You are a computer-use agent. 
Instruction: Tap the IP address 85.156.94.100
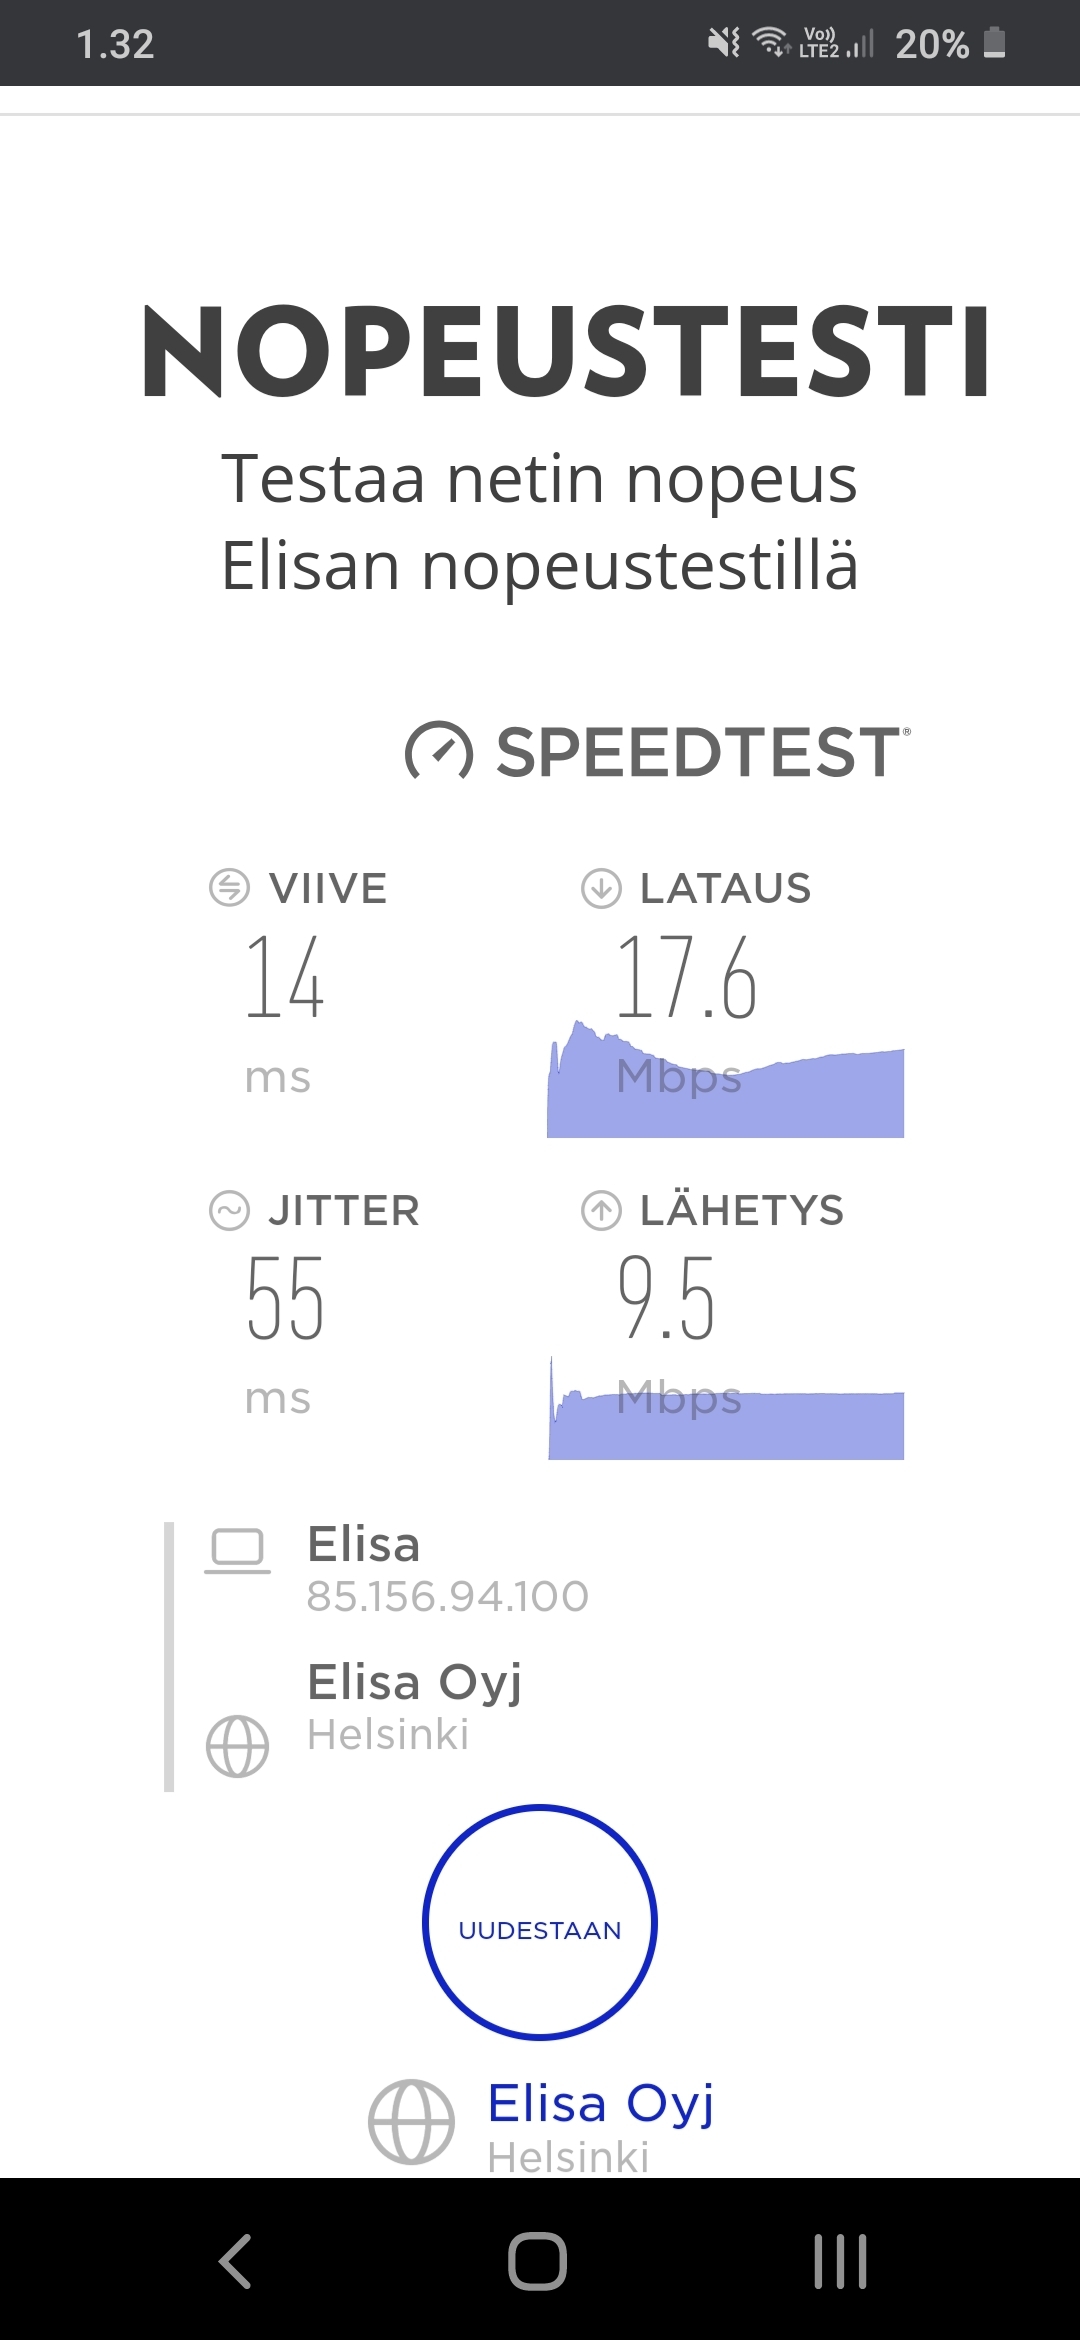tap(448, 1596)
